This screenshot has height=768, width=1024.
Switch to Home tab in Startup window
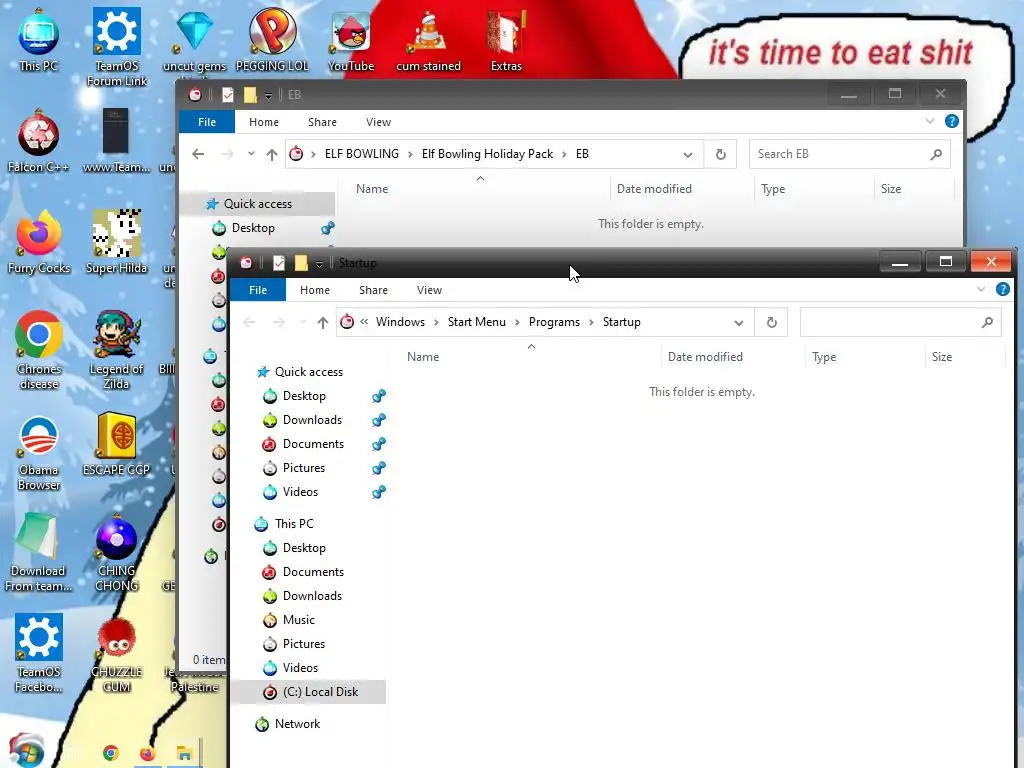pyautogui.click(x=315, y=290)
